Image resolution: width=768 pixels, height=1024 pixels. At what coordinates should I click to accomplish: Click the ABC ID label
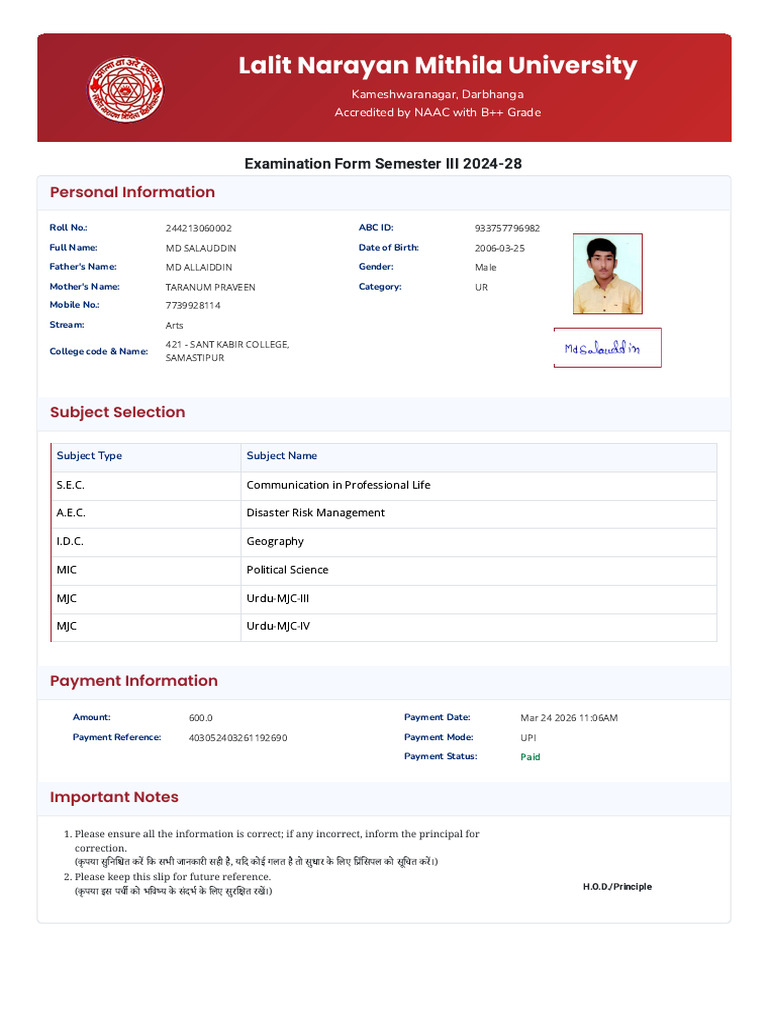click(x=376, y=227)
